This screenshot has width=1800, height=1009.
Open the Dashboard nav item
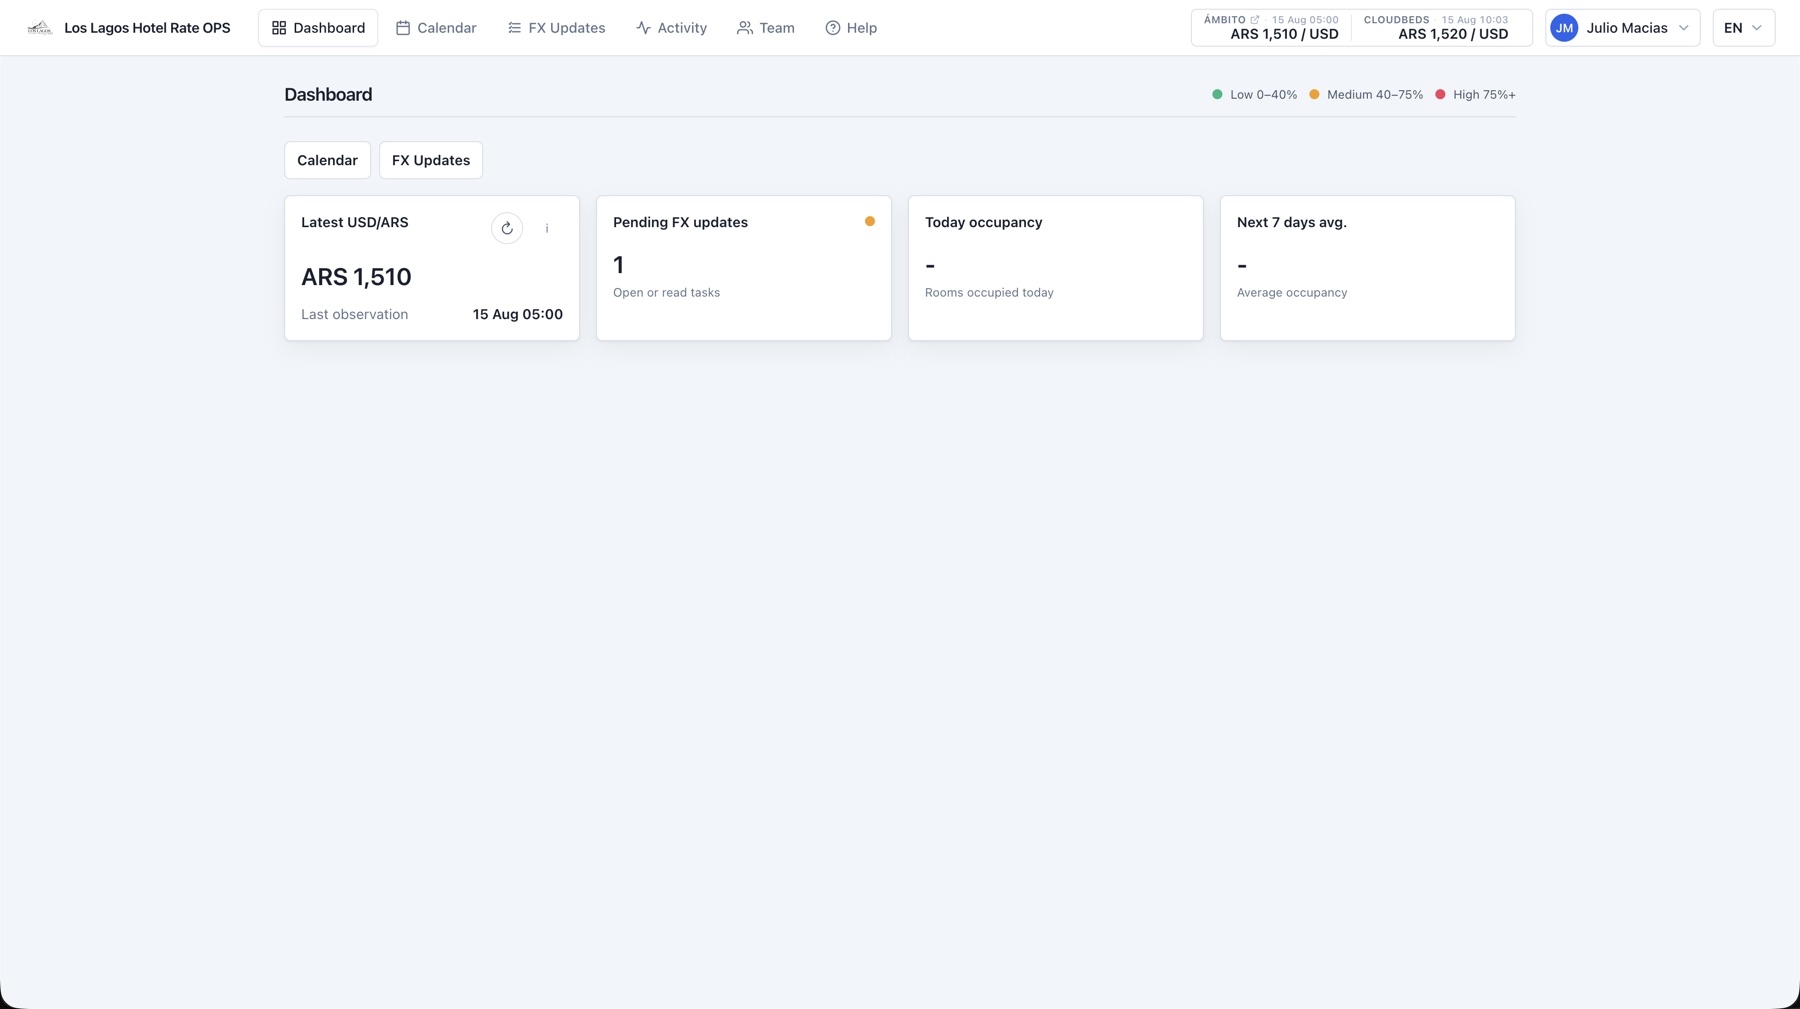click(x=318, y=28)
